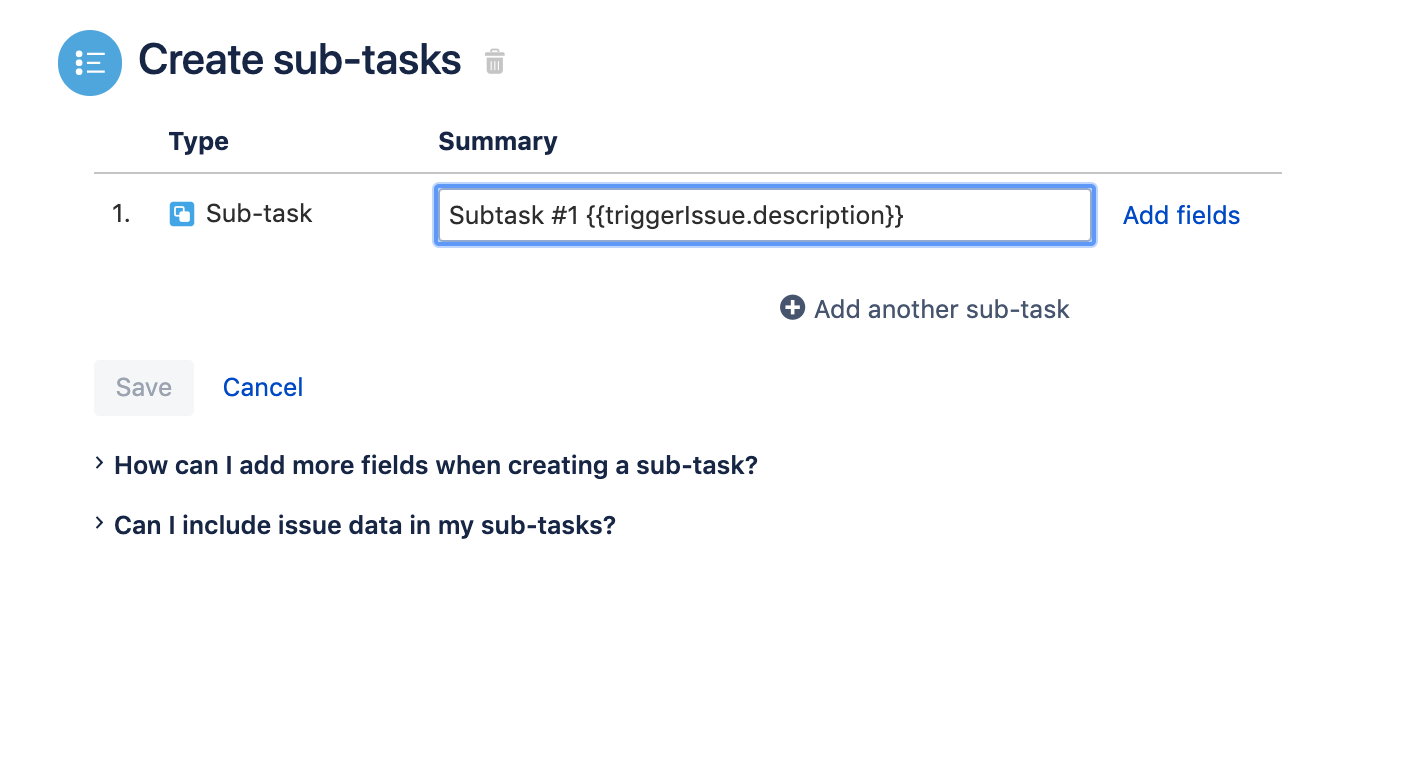The image size is (1402, 774).
Task: Click the row number label '1.'
Action: (120, 213)
